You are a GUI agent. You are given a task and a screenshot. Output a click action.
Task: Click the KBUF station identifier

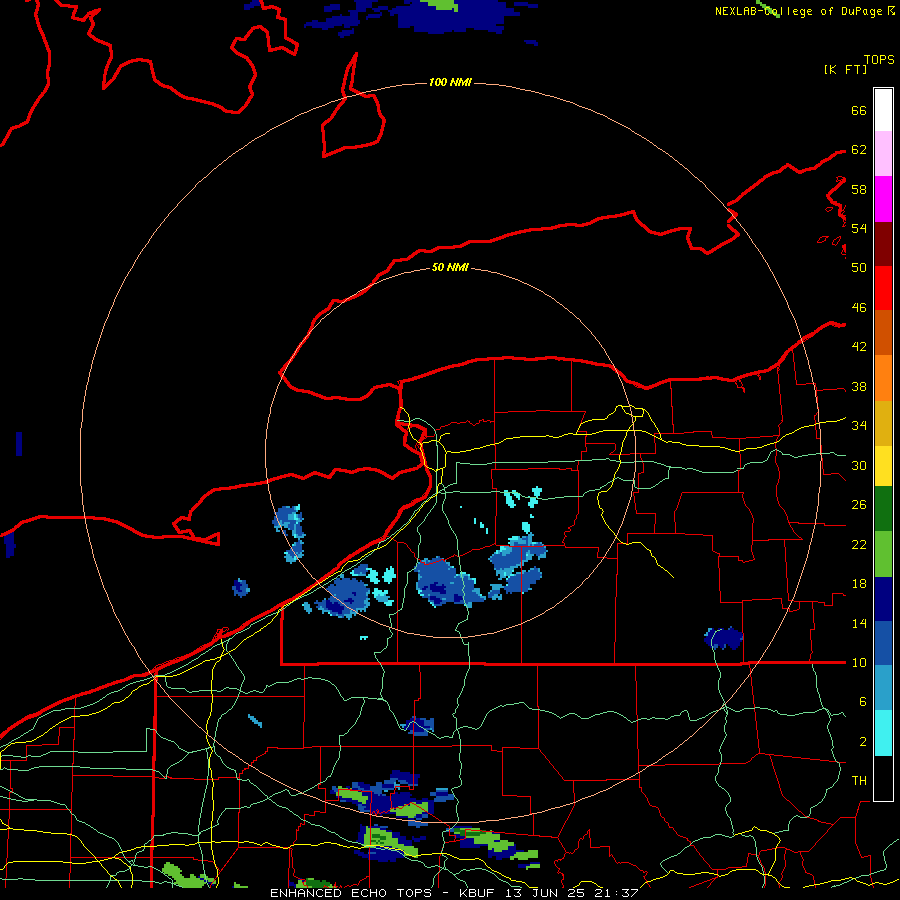tap(479, 893)
